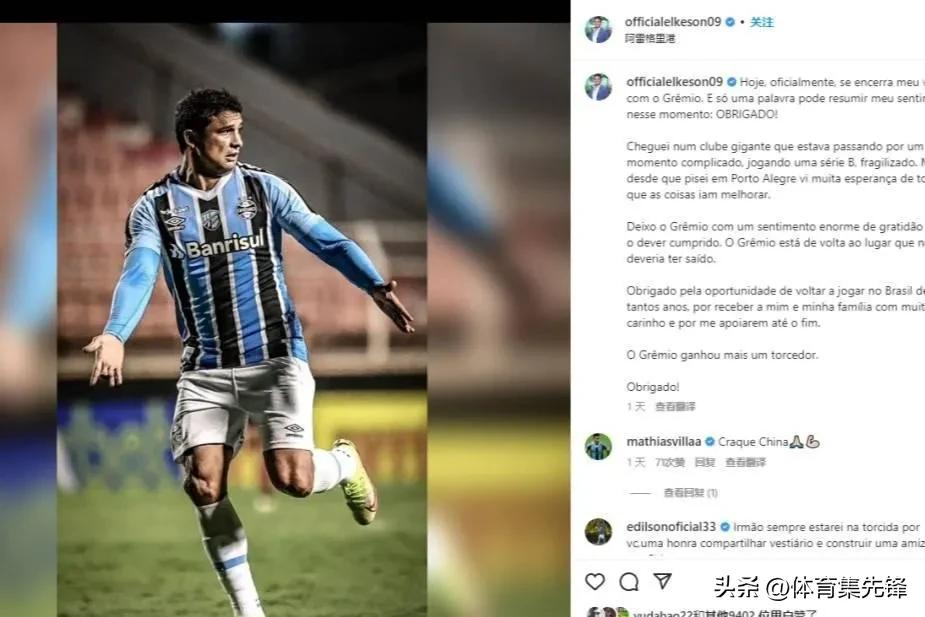
Task: Open comments with the speech bubble icon
Action: pyautogui.click(x=629, y=582)
